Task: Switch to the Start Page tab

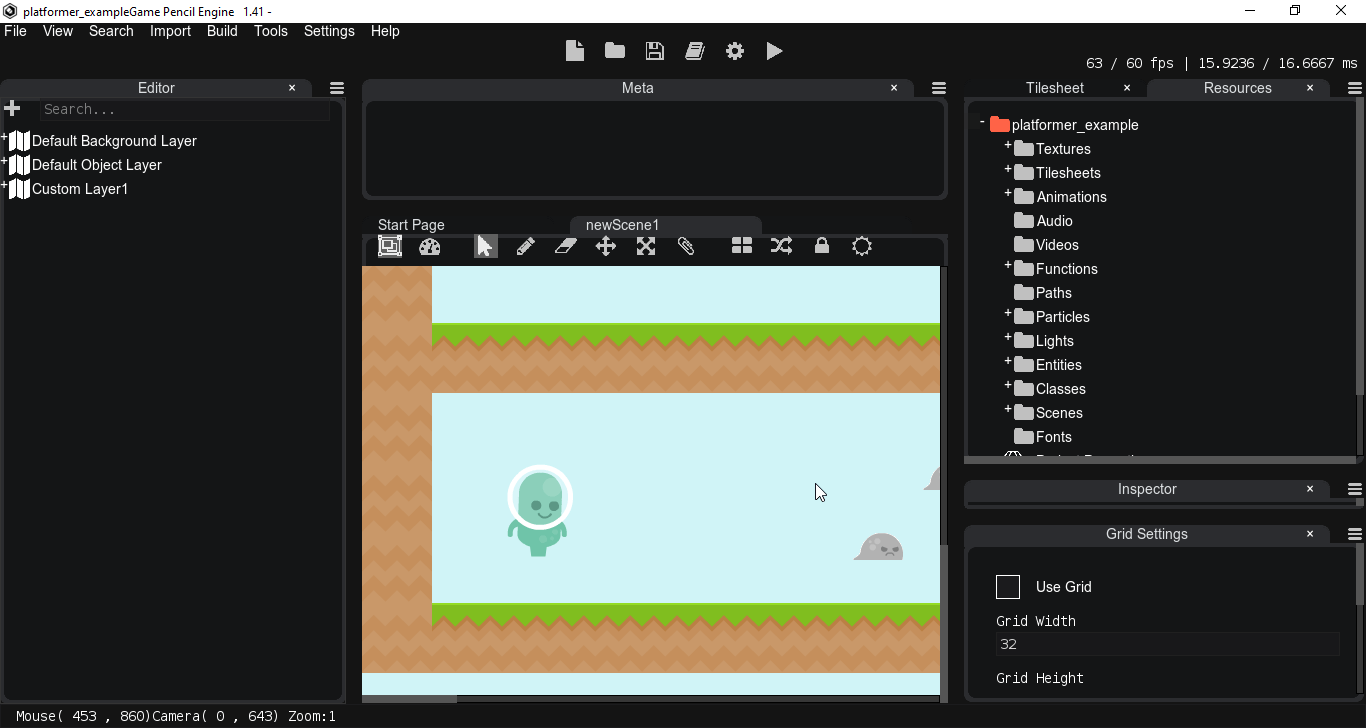Action: pos(410,224)
